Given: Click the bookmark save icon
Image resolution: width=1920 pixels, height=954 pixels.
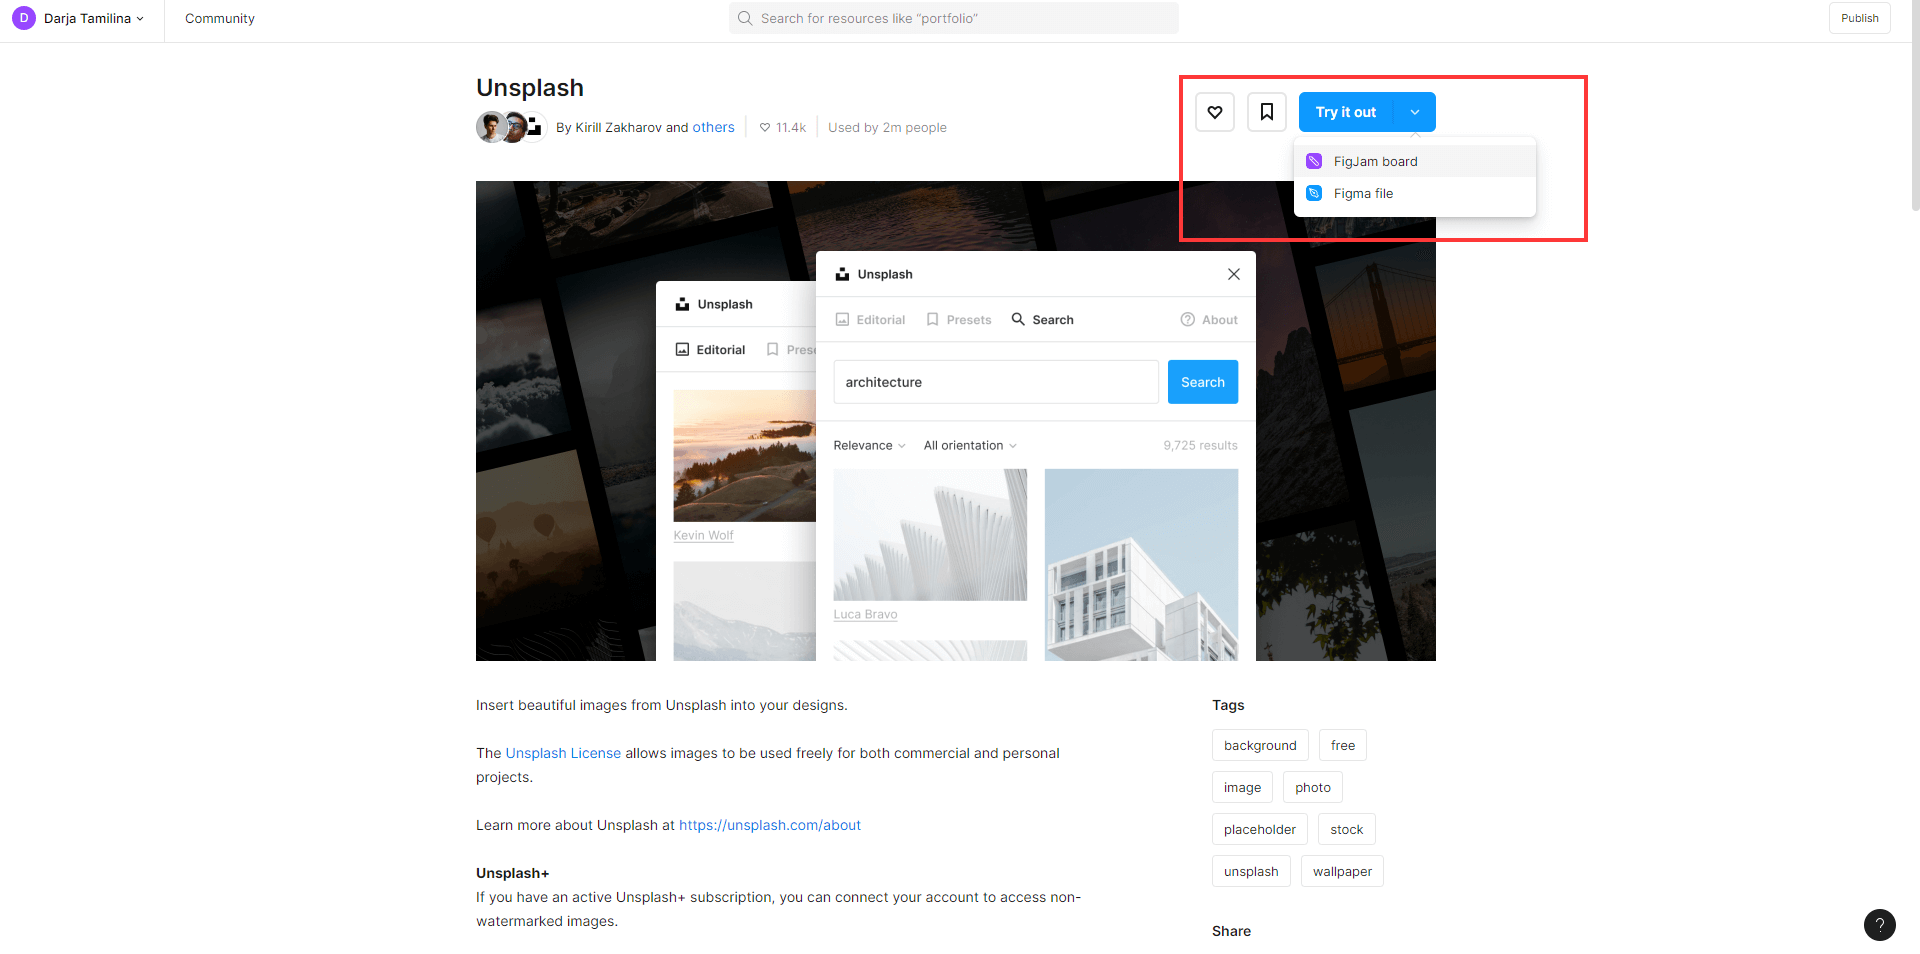Looking at the screenshot, I should coord(1267,112).
